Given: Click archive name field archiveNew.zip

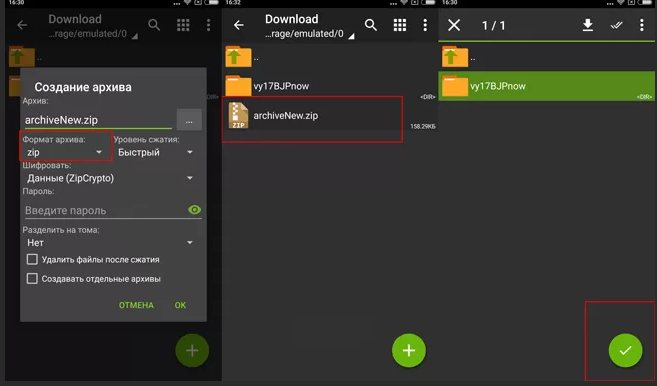Looking at the screenshot, I should point(98,120).
